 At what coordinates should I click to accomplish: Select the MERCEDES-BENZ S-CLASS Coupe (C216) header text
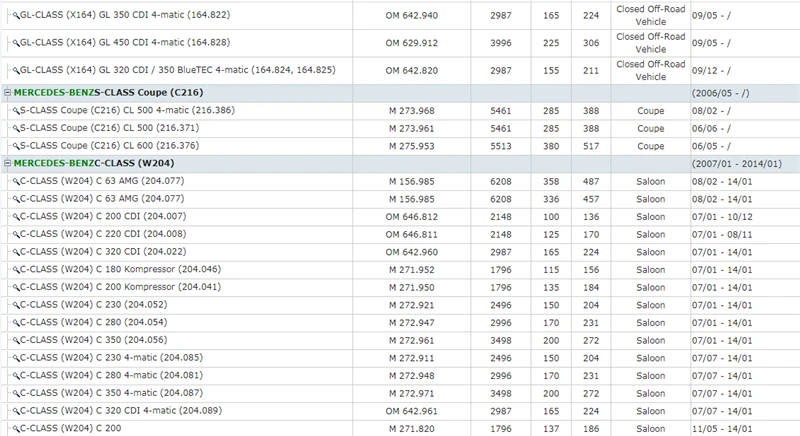108,93
